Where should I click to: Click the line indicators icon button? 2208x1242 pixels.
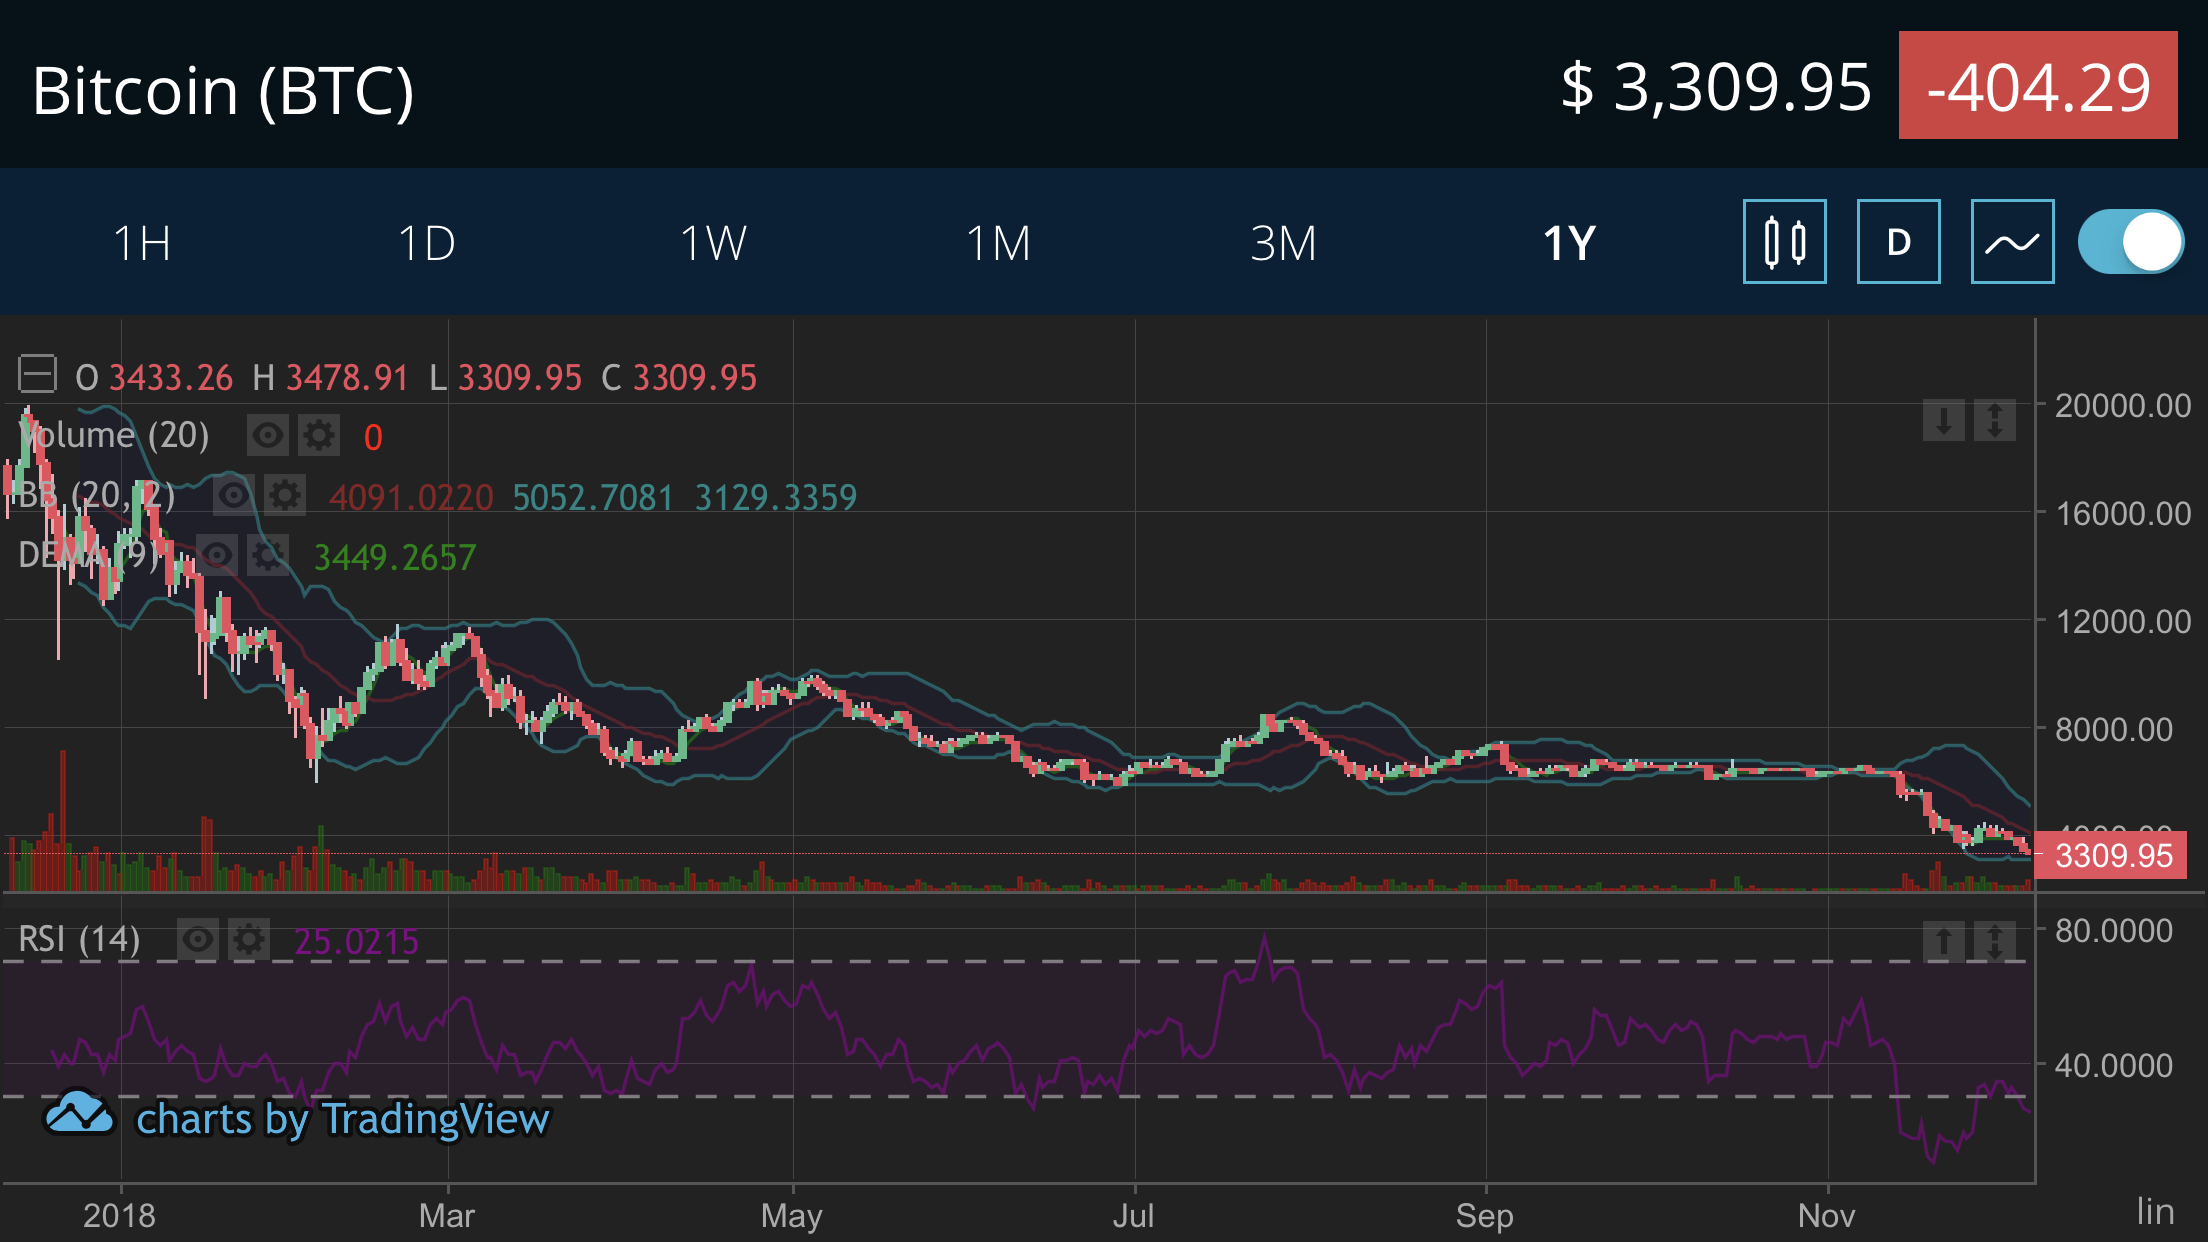pos(2012,242)
